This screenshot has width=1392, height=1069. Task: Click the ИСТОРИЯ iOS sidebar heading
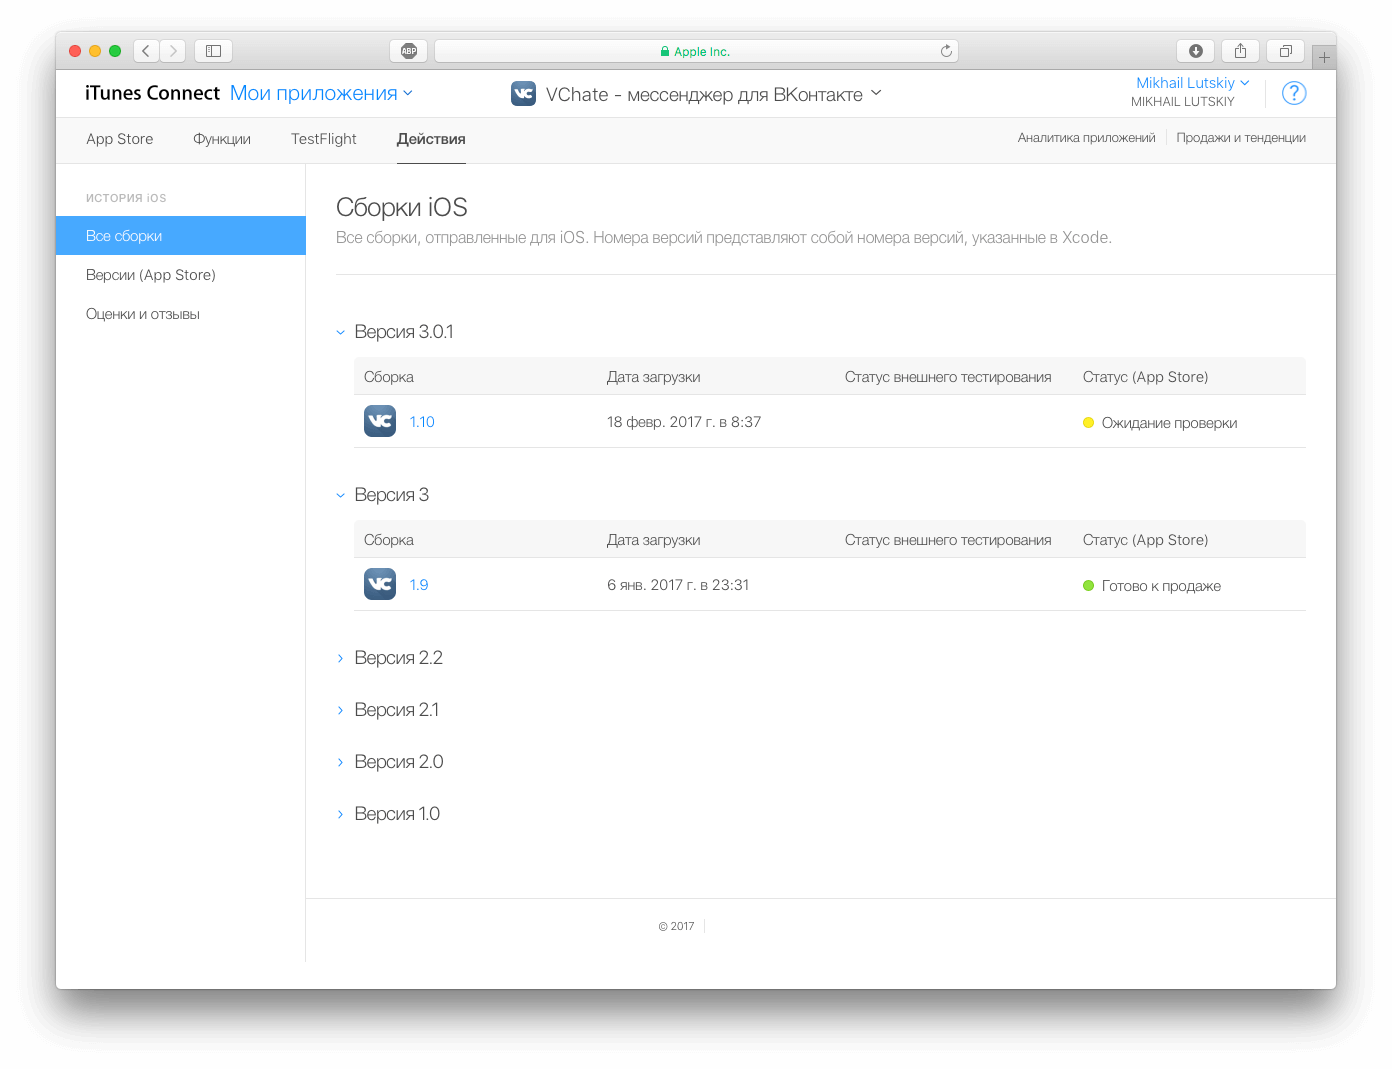click(x=126, y=198)
